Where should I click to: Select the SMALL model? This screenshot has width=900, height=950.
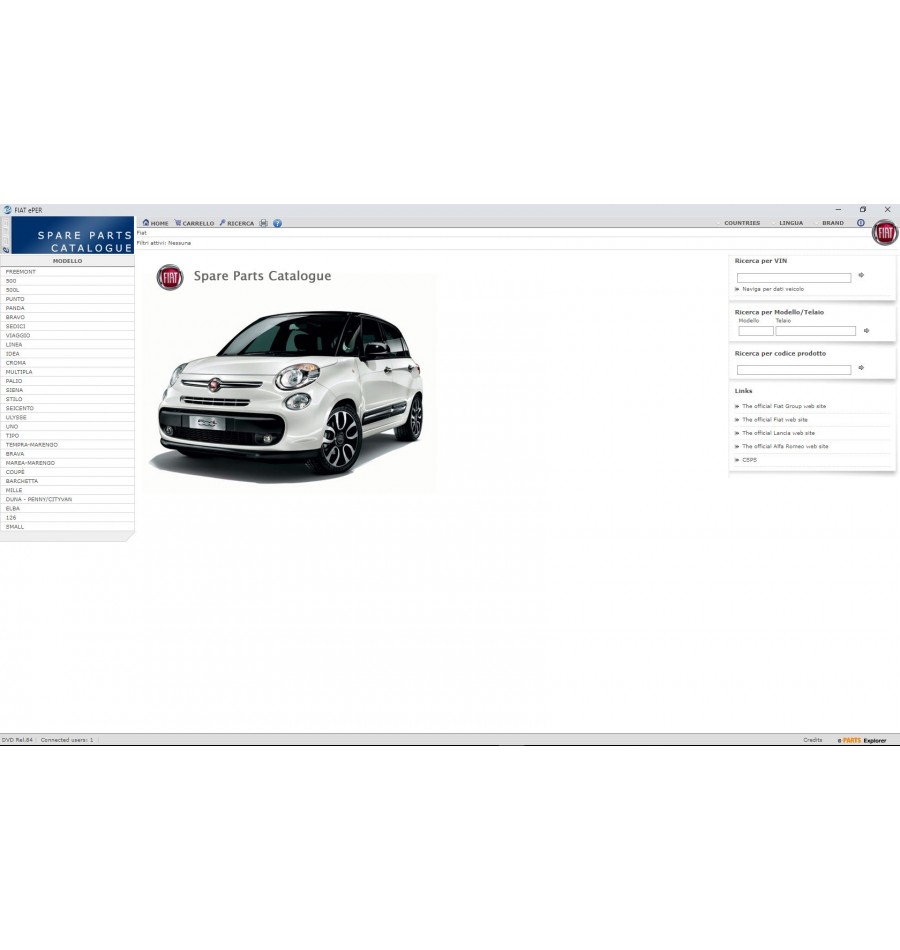(67, 526)
